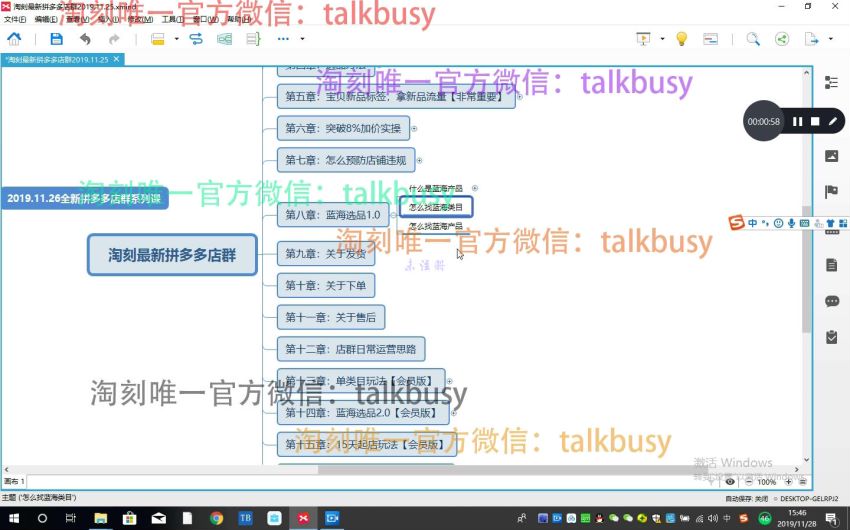Expand chapter five subtopics
The width and height of the screenshot is (850, 530).
(520, 96)
